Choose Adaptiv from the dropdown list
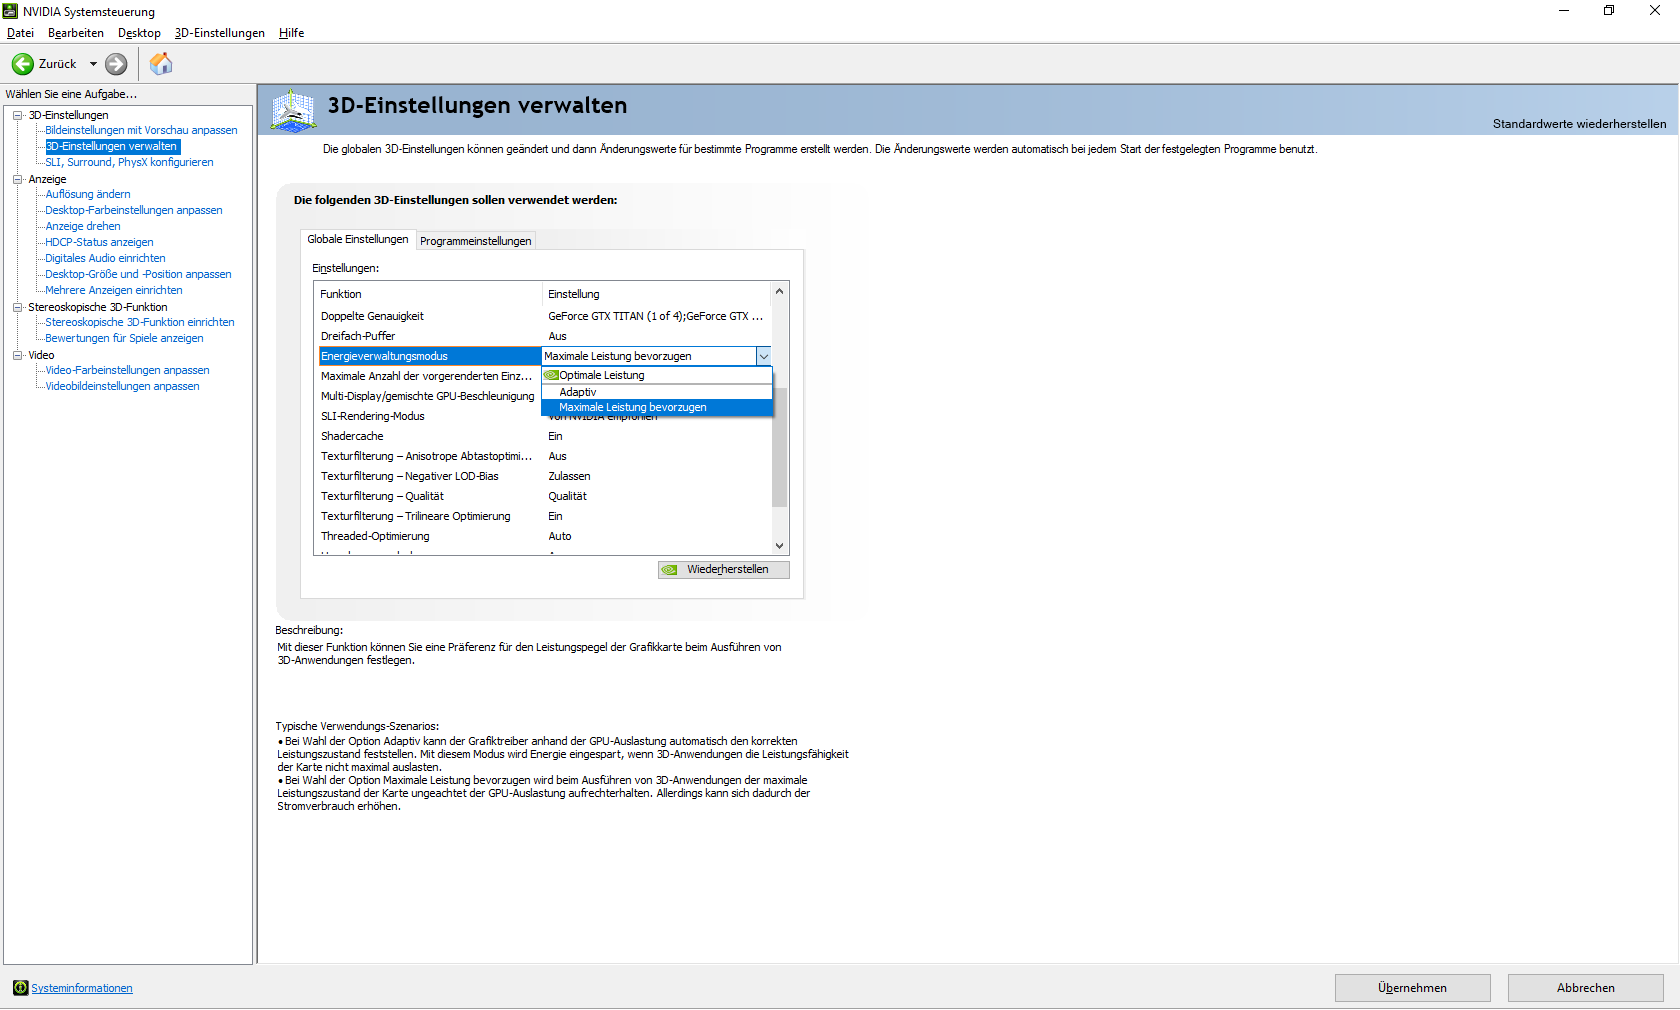1680x1010 pixels. click(657, 392)
